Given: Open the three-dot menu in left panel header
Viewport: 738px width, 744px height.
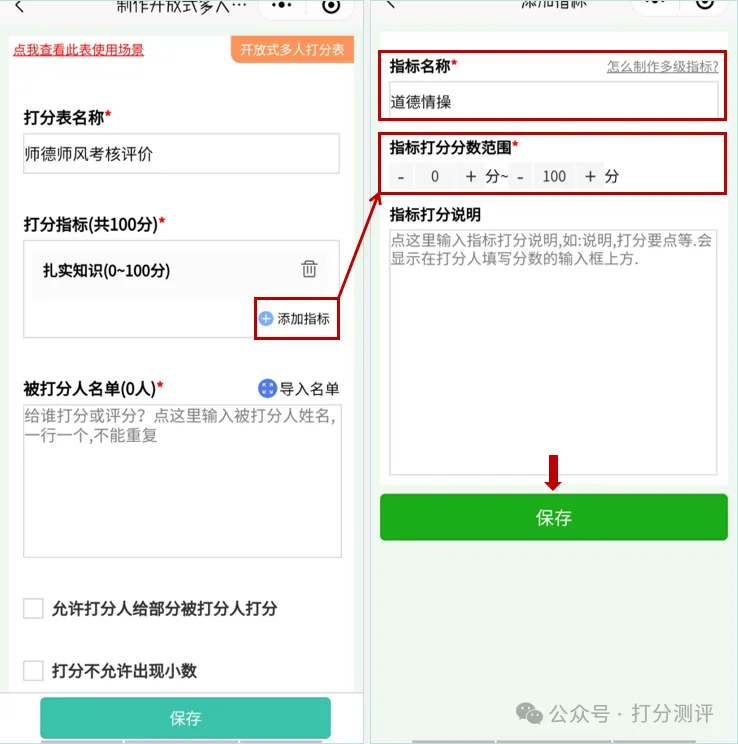Looking at the screenshot, I should 282,5.
